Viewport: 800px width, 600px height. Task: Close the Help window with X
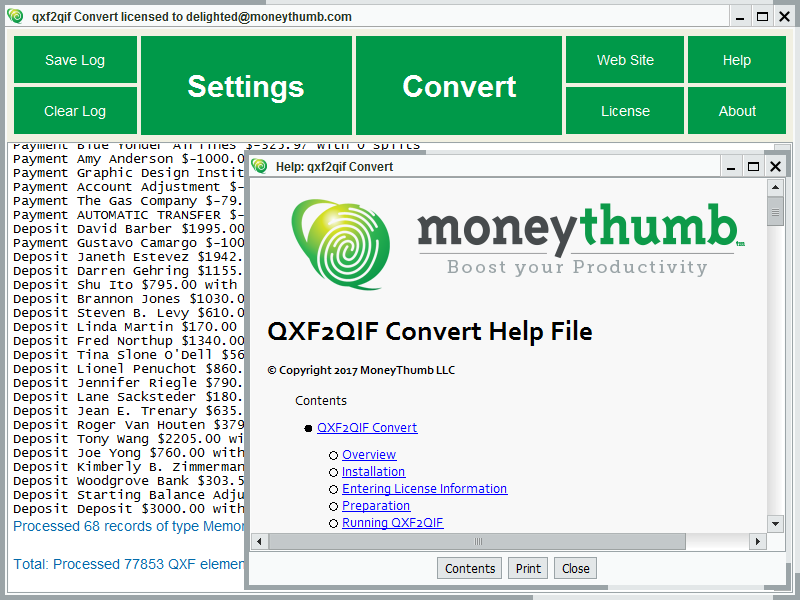[776, 167]
